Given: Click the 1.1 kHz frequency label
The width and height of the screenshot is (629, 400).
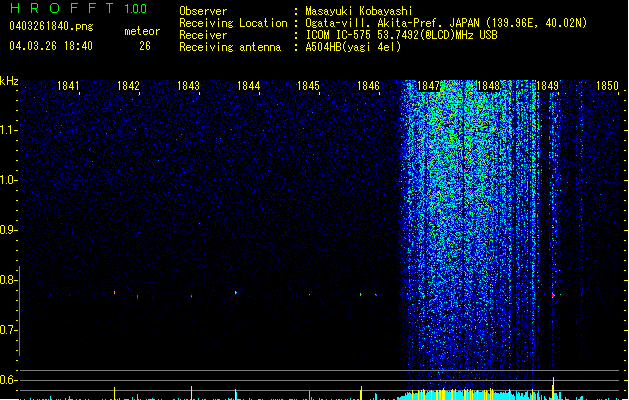Looking at the screenshot, I should point(9,130).
